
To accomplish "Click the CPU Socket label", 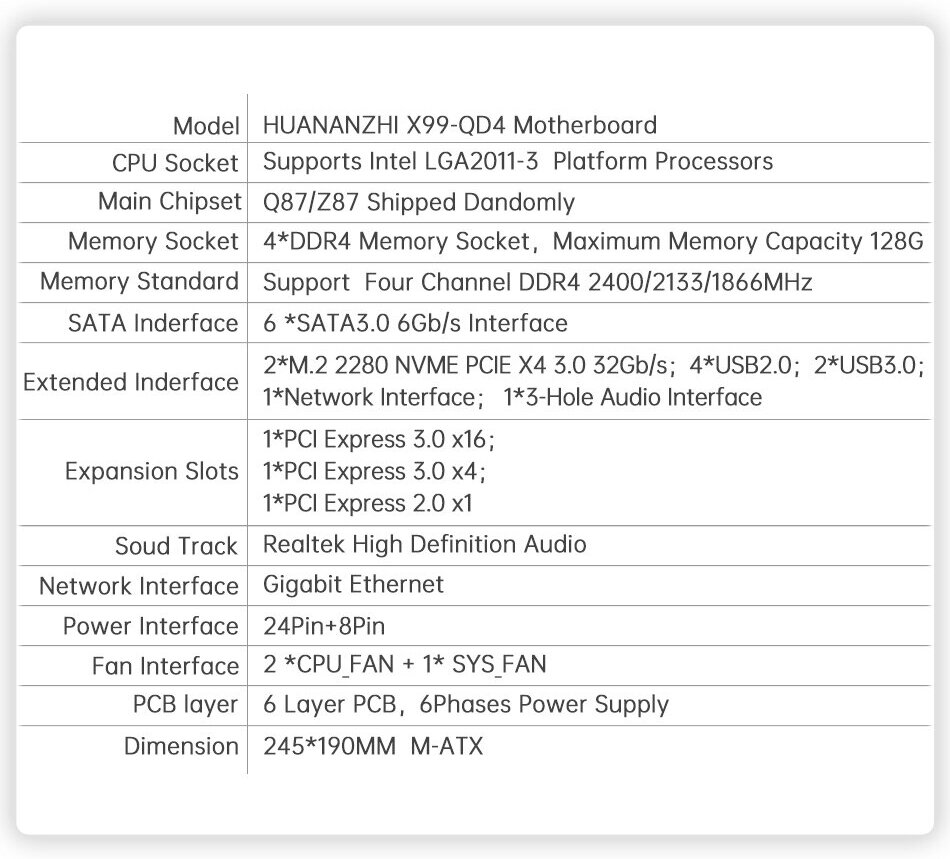I will coord(175,163).
